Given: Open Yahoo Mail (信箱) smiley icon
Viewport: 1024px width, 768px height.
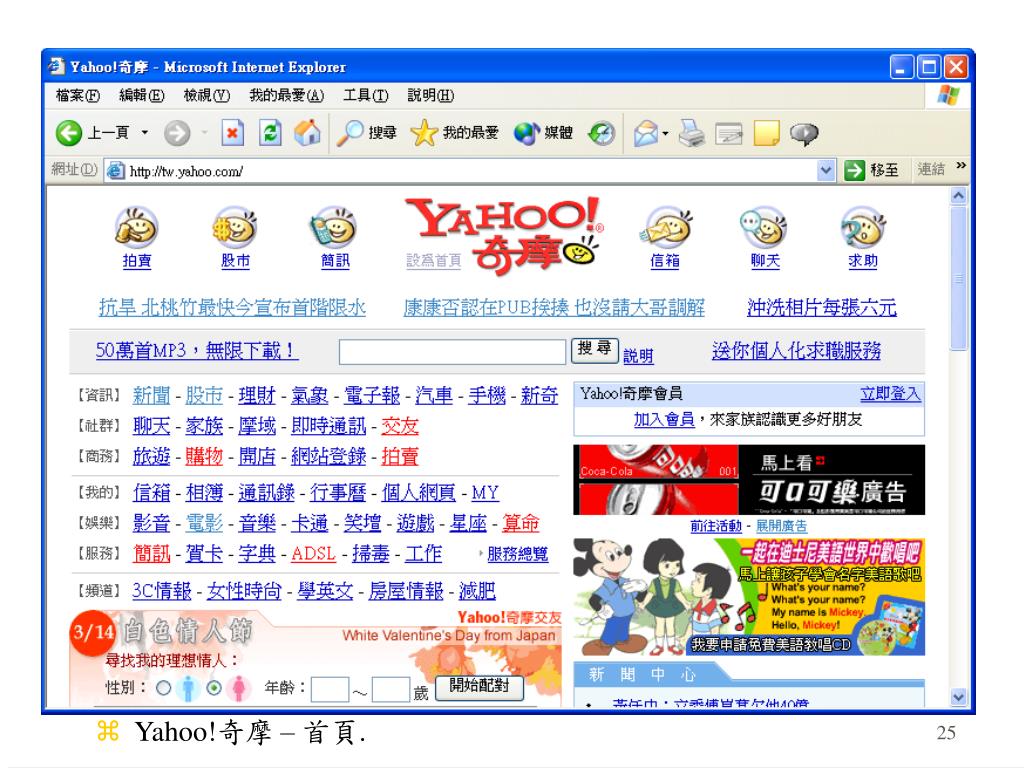Looking at the screenshot, I should click(x=665, y=227).
